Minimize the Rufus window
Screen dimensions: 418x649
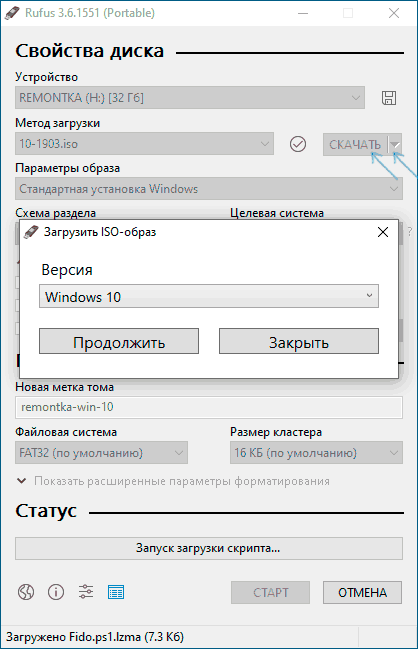point(303,13)
